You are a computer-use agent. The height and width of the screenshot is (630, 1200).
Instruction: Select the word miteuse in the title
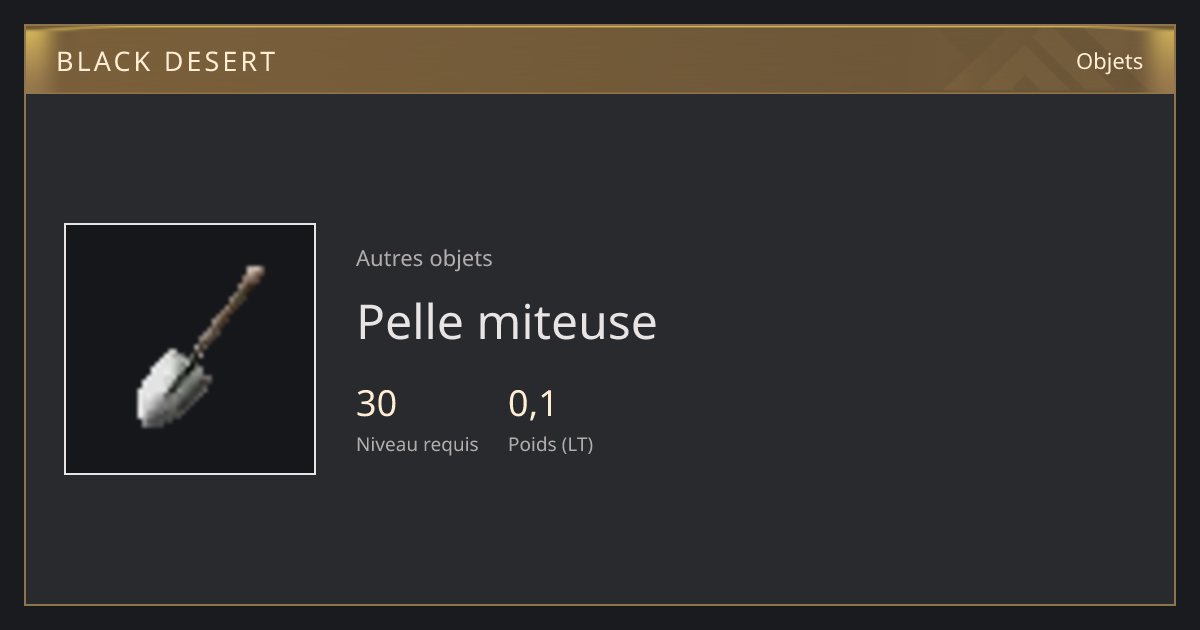[568, 322]
